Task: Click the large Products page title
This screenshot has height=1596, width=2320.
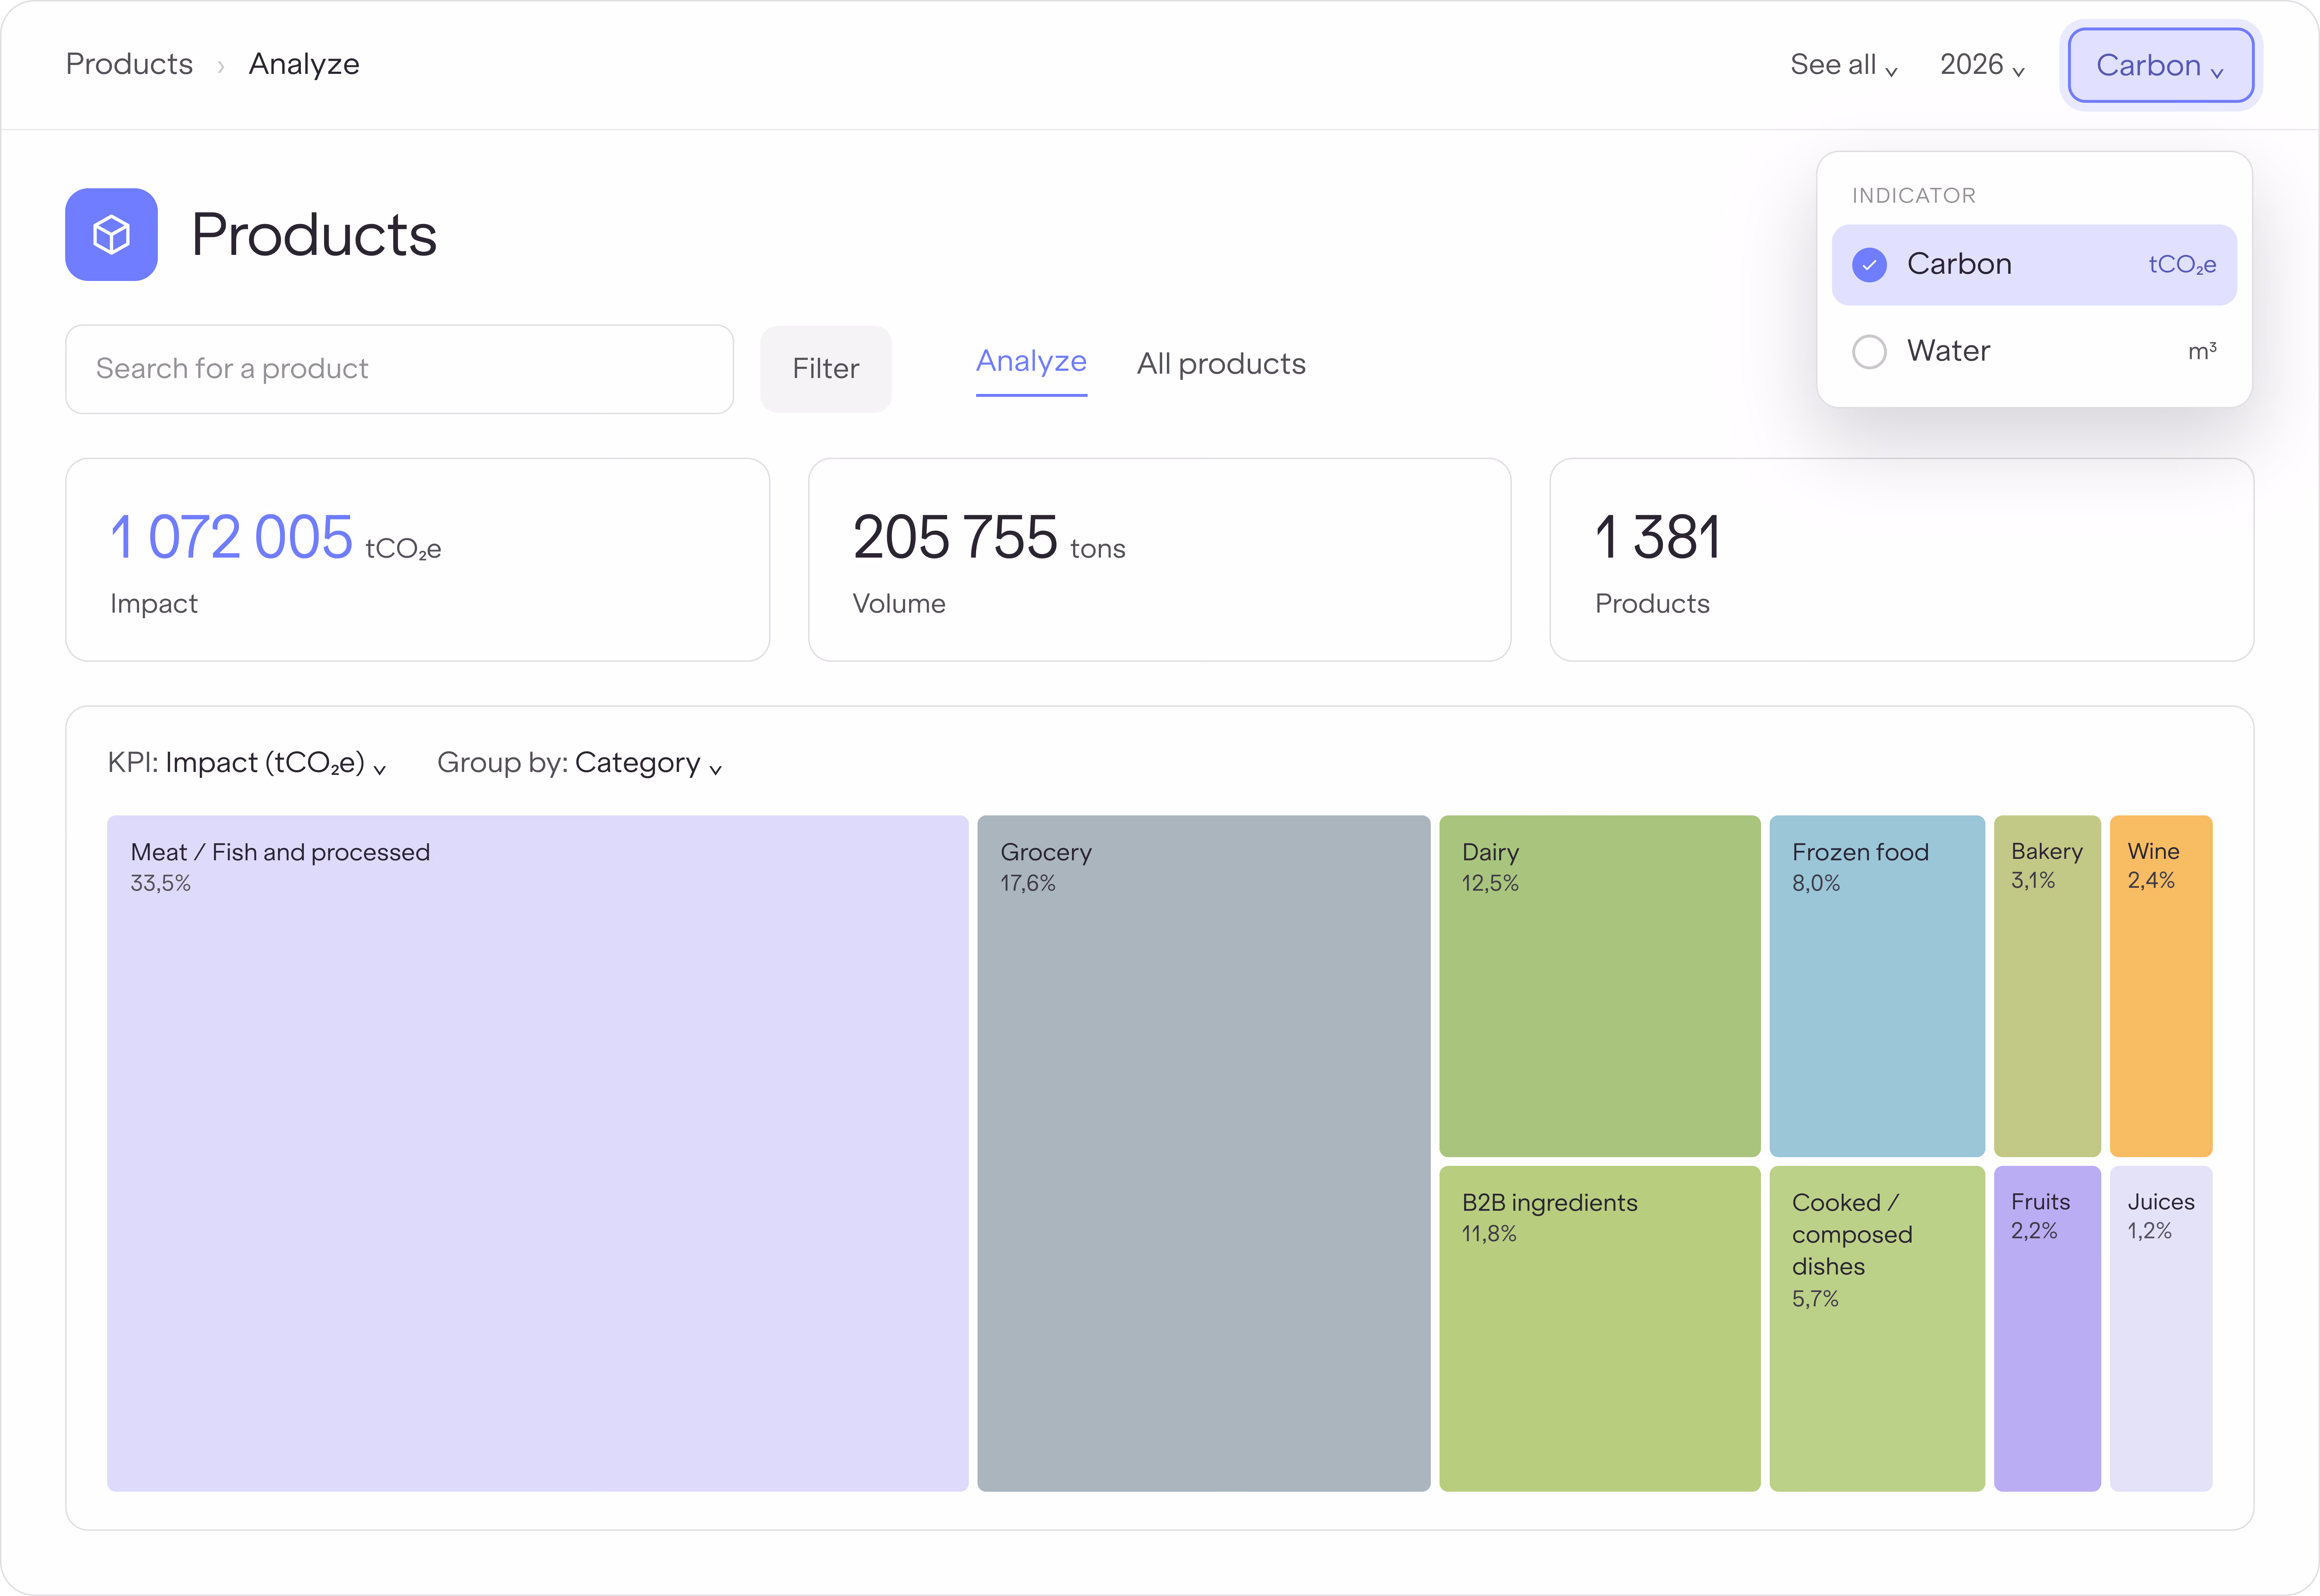Action: click(314, 235)
